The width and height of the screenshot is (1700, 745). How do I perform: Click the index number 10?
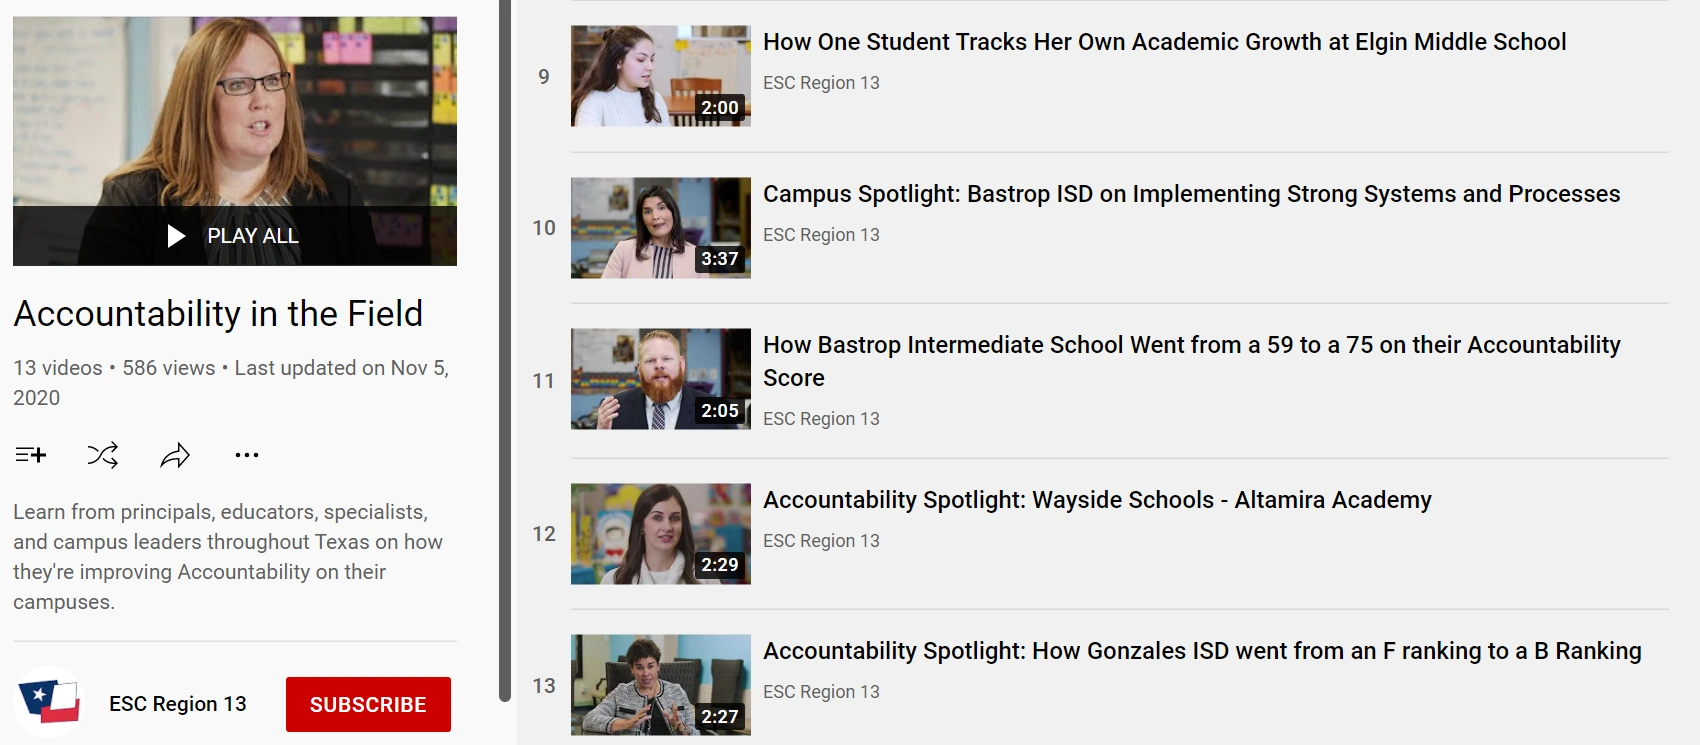(x=544, y=228)
